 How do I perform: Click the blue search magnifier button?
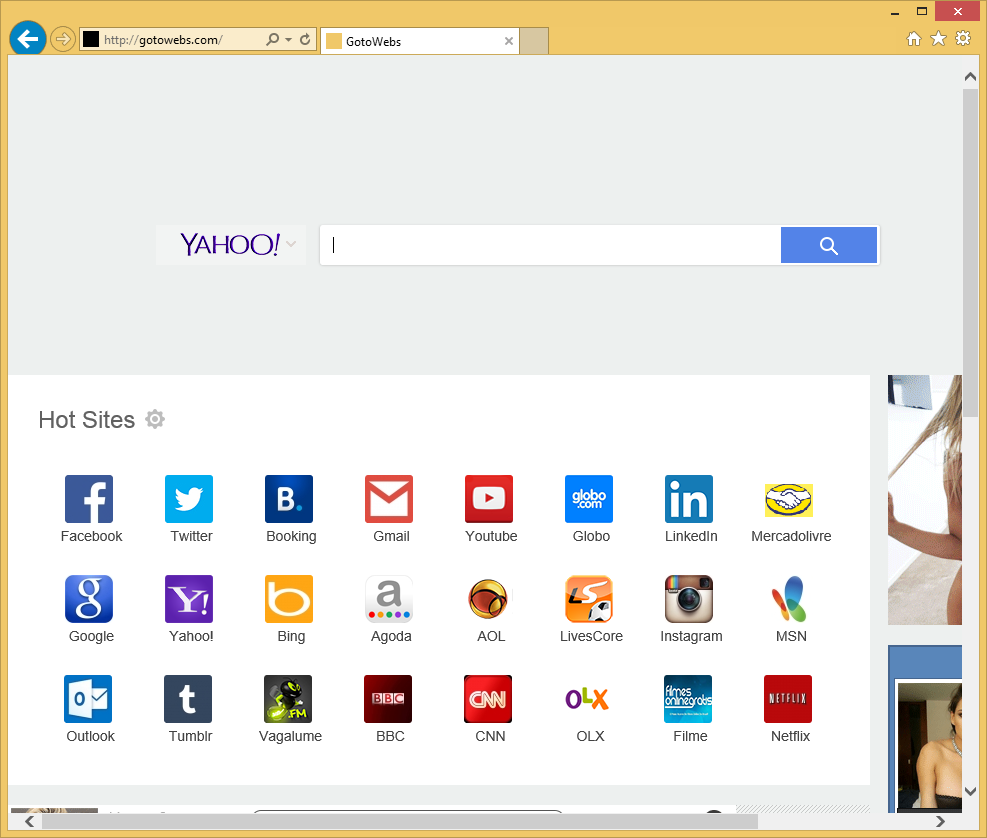(828, 245)
